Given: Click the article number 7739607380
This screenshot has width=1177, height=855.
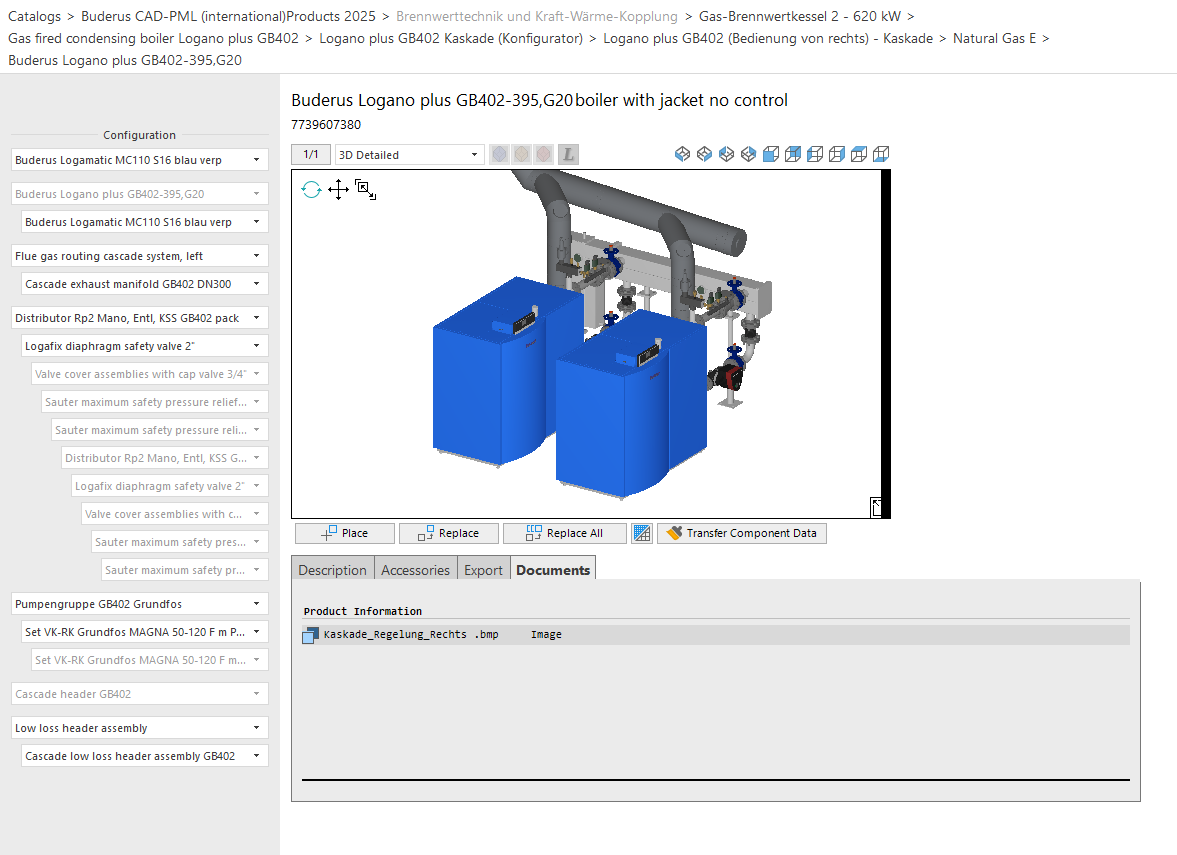Looking at the screenshot, I should coord(326,125).
